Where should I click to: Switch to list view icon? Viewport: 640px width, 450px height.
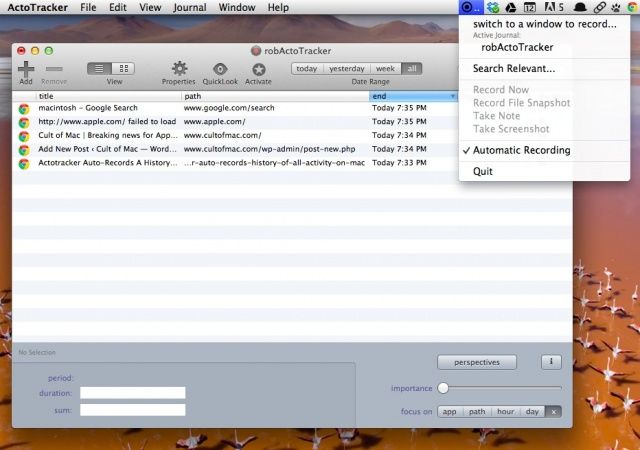coord(99,69)
